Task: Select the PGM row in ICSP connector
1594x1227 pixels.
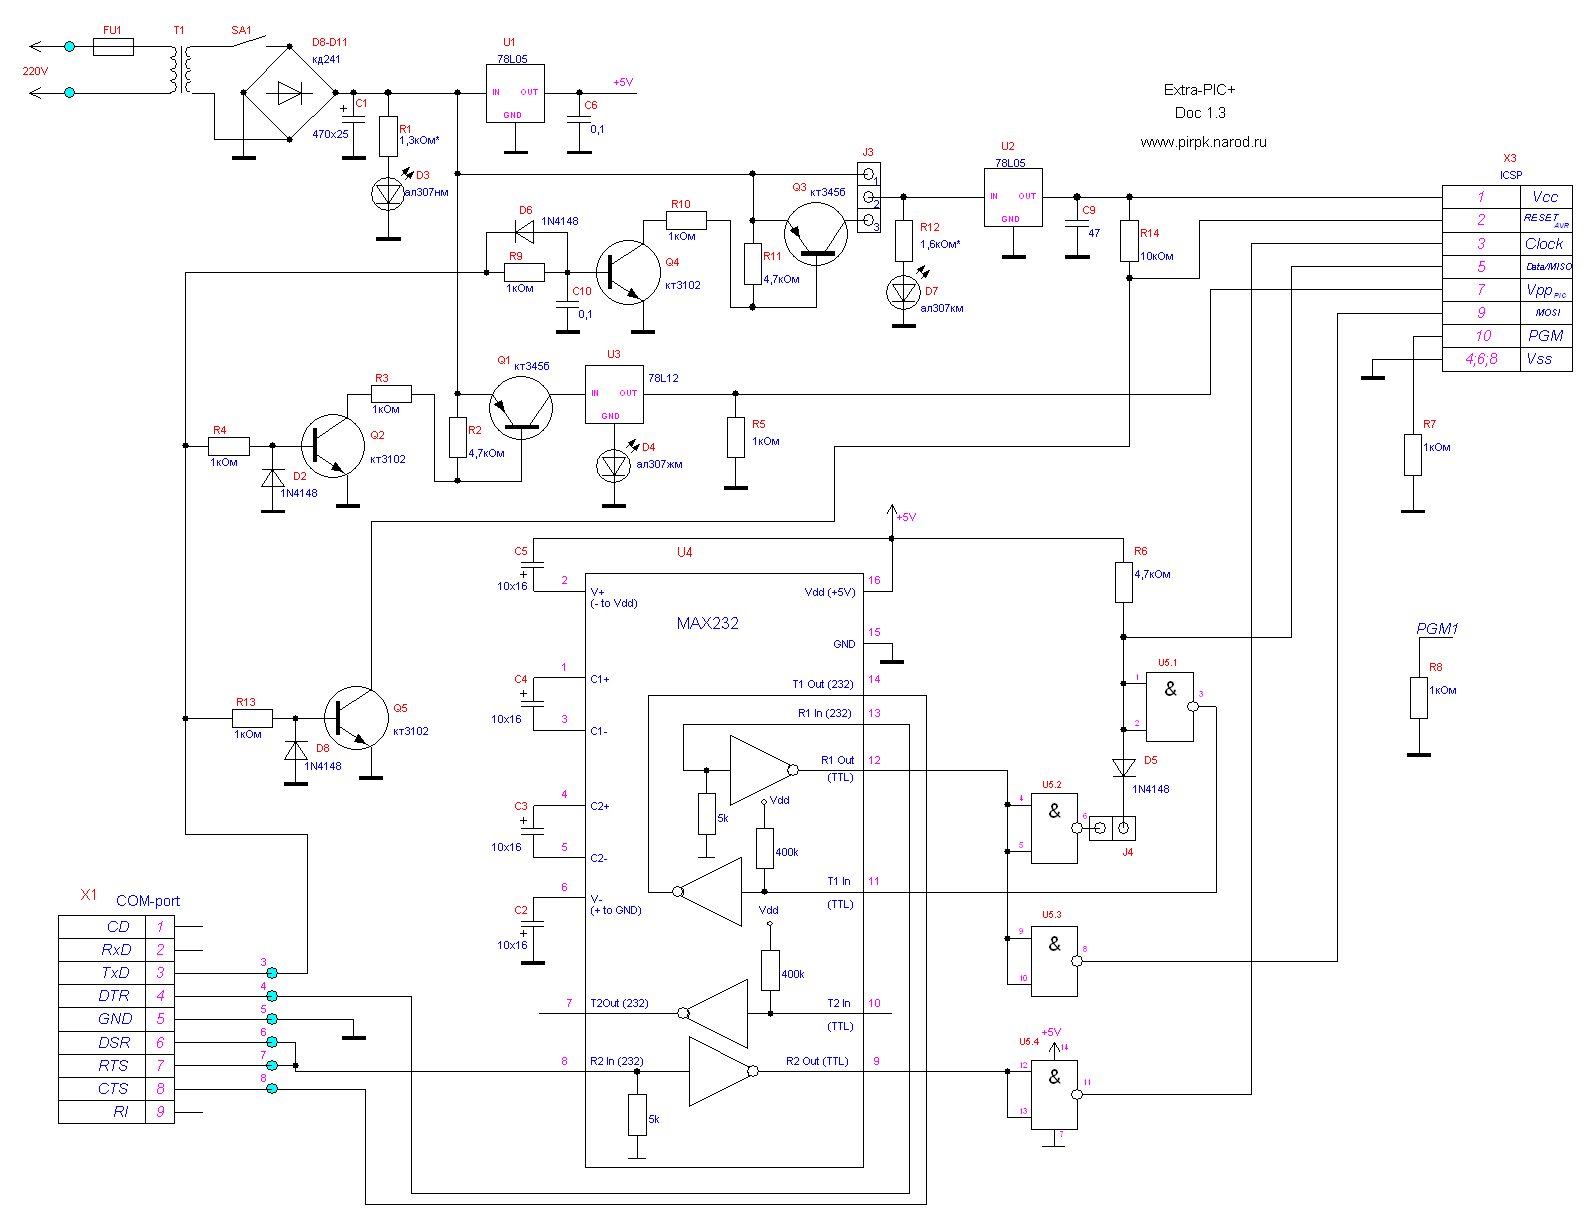Action: pos(1506,336)
